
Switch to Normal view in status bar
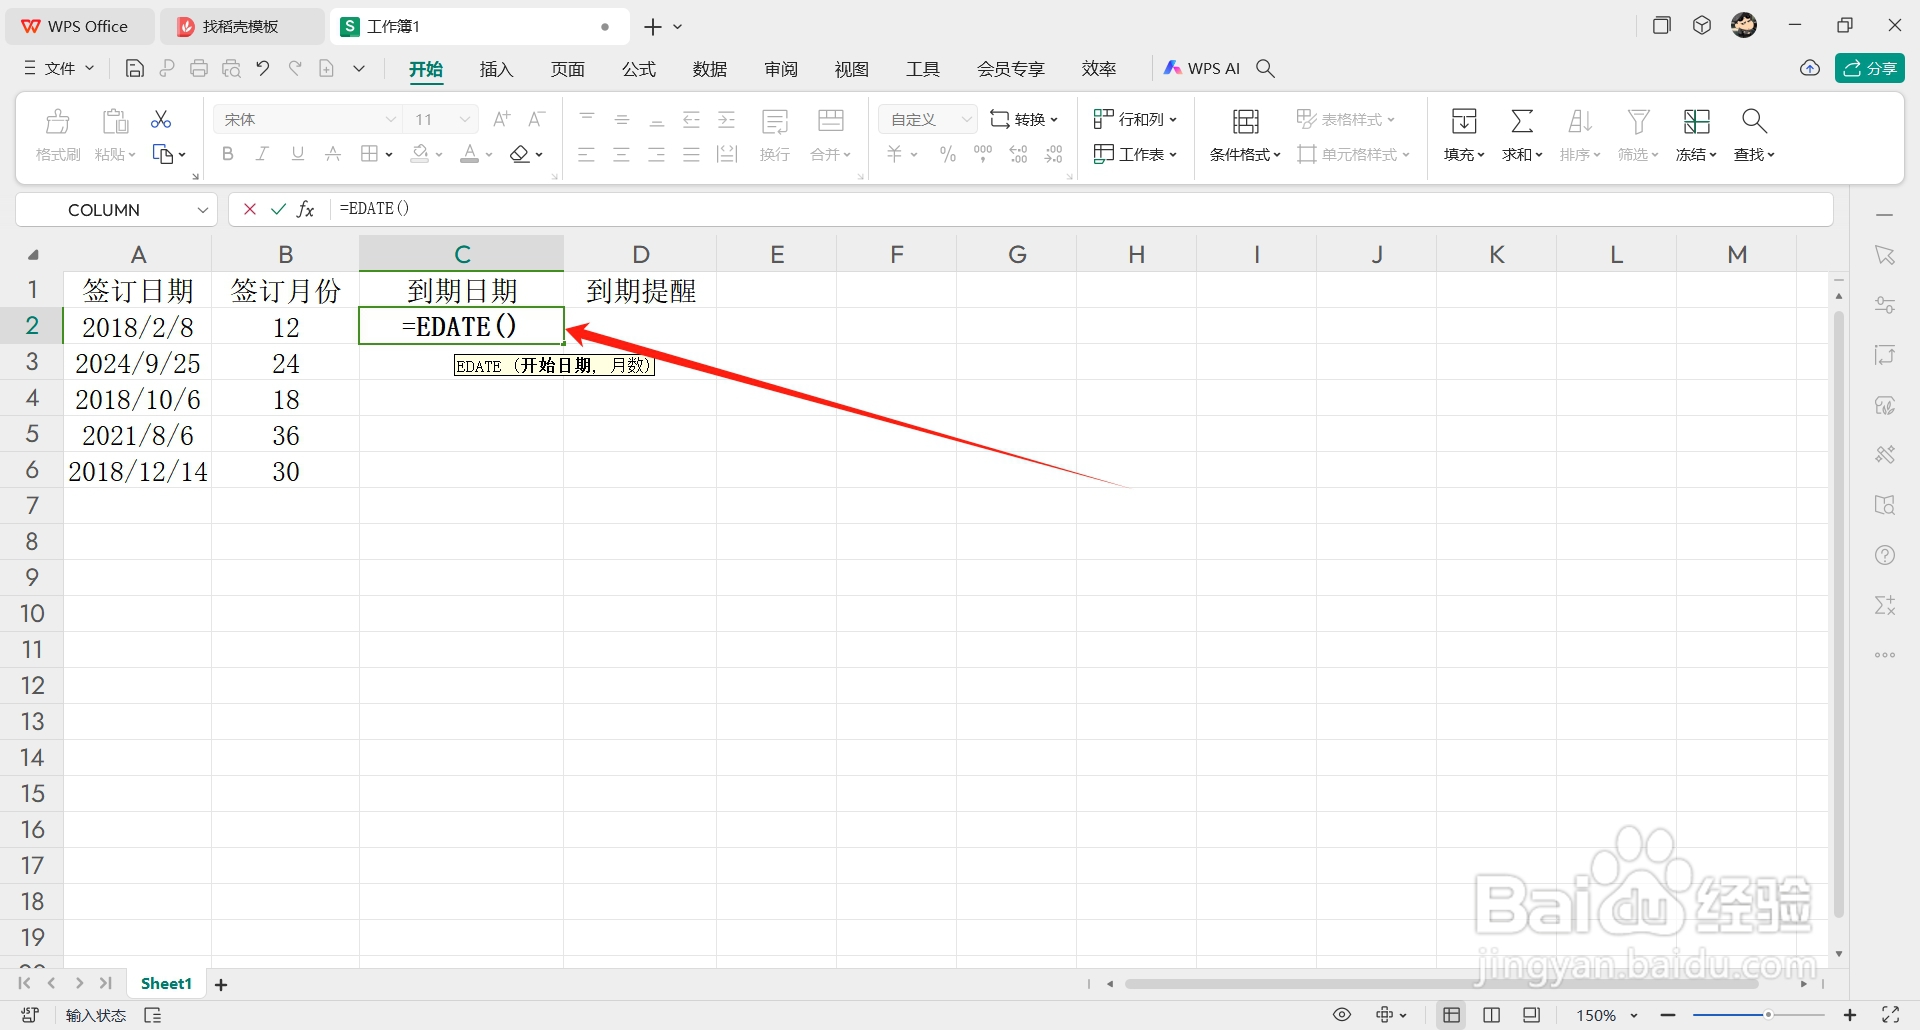[1452, 1015]
